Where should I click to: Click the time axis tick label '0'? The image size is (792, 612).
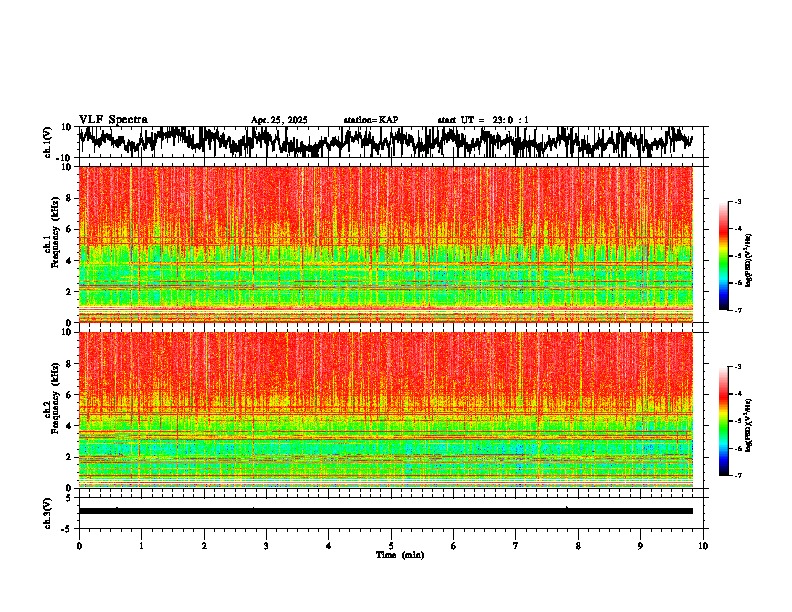[x=79, y=546]
